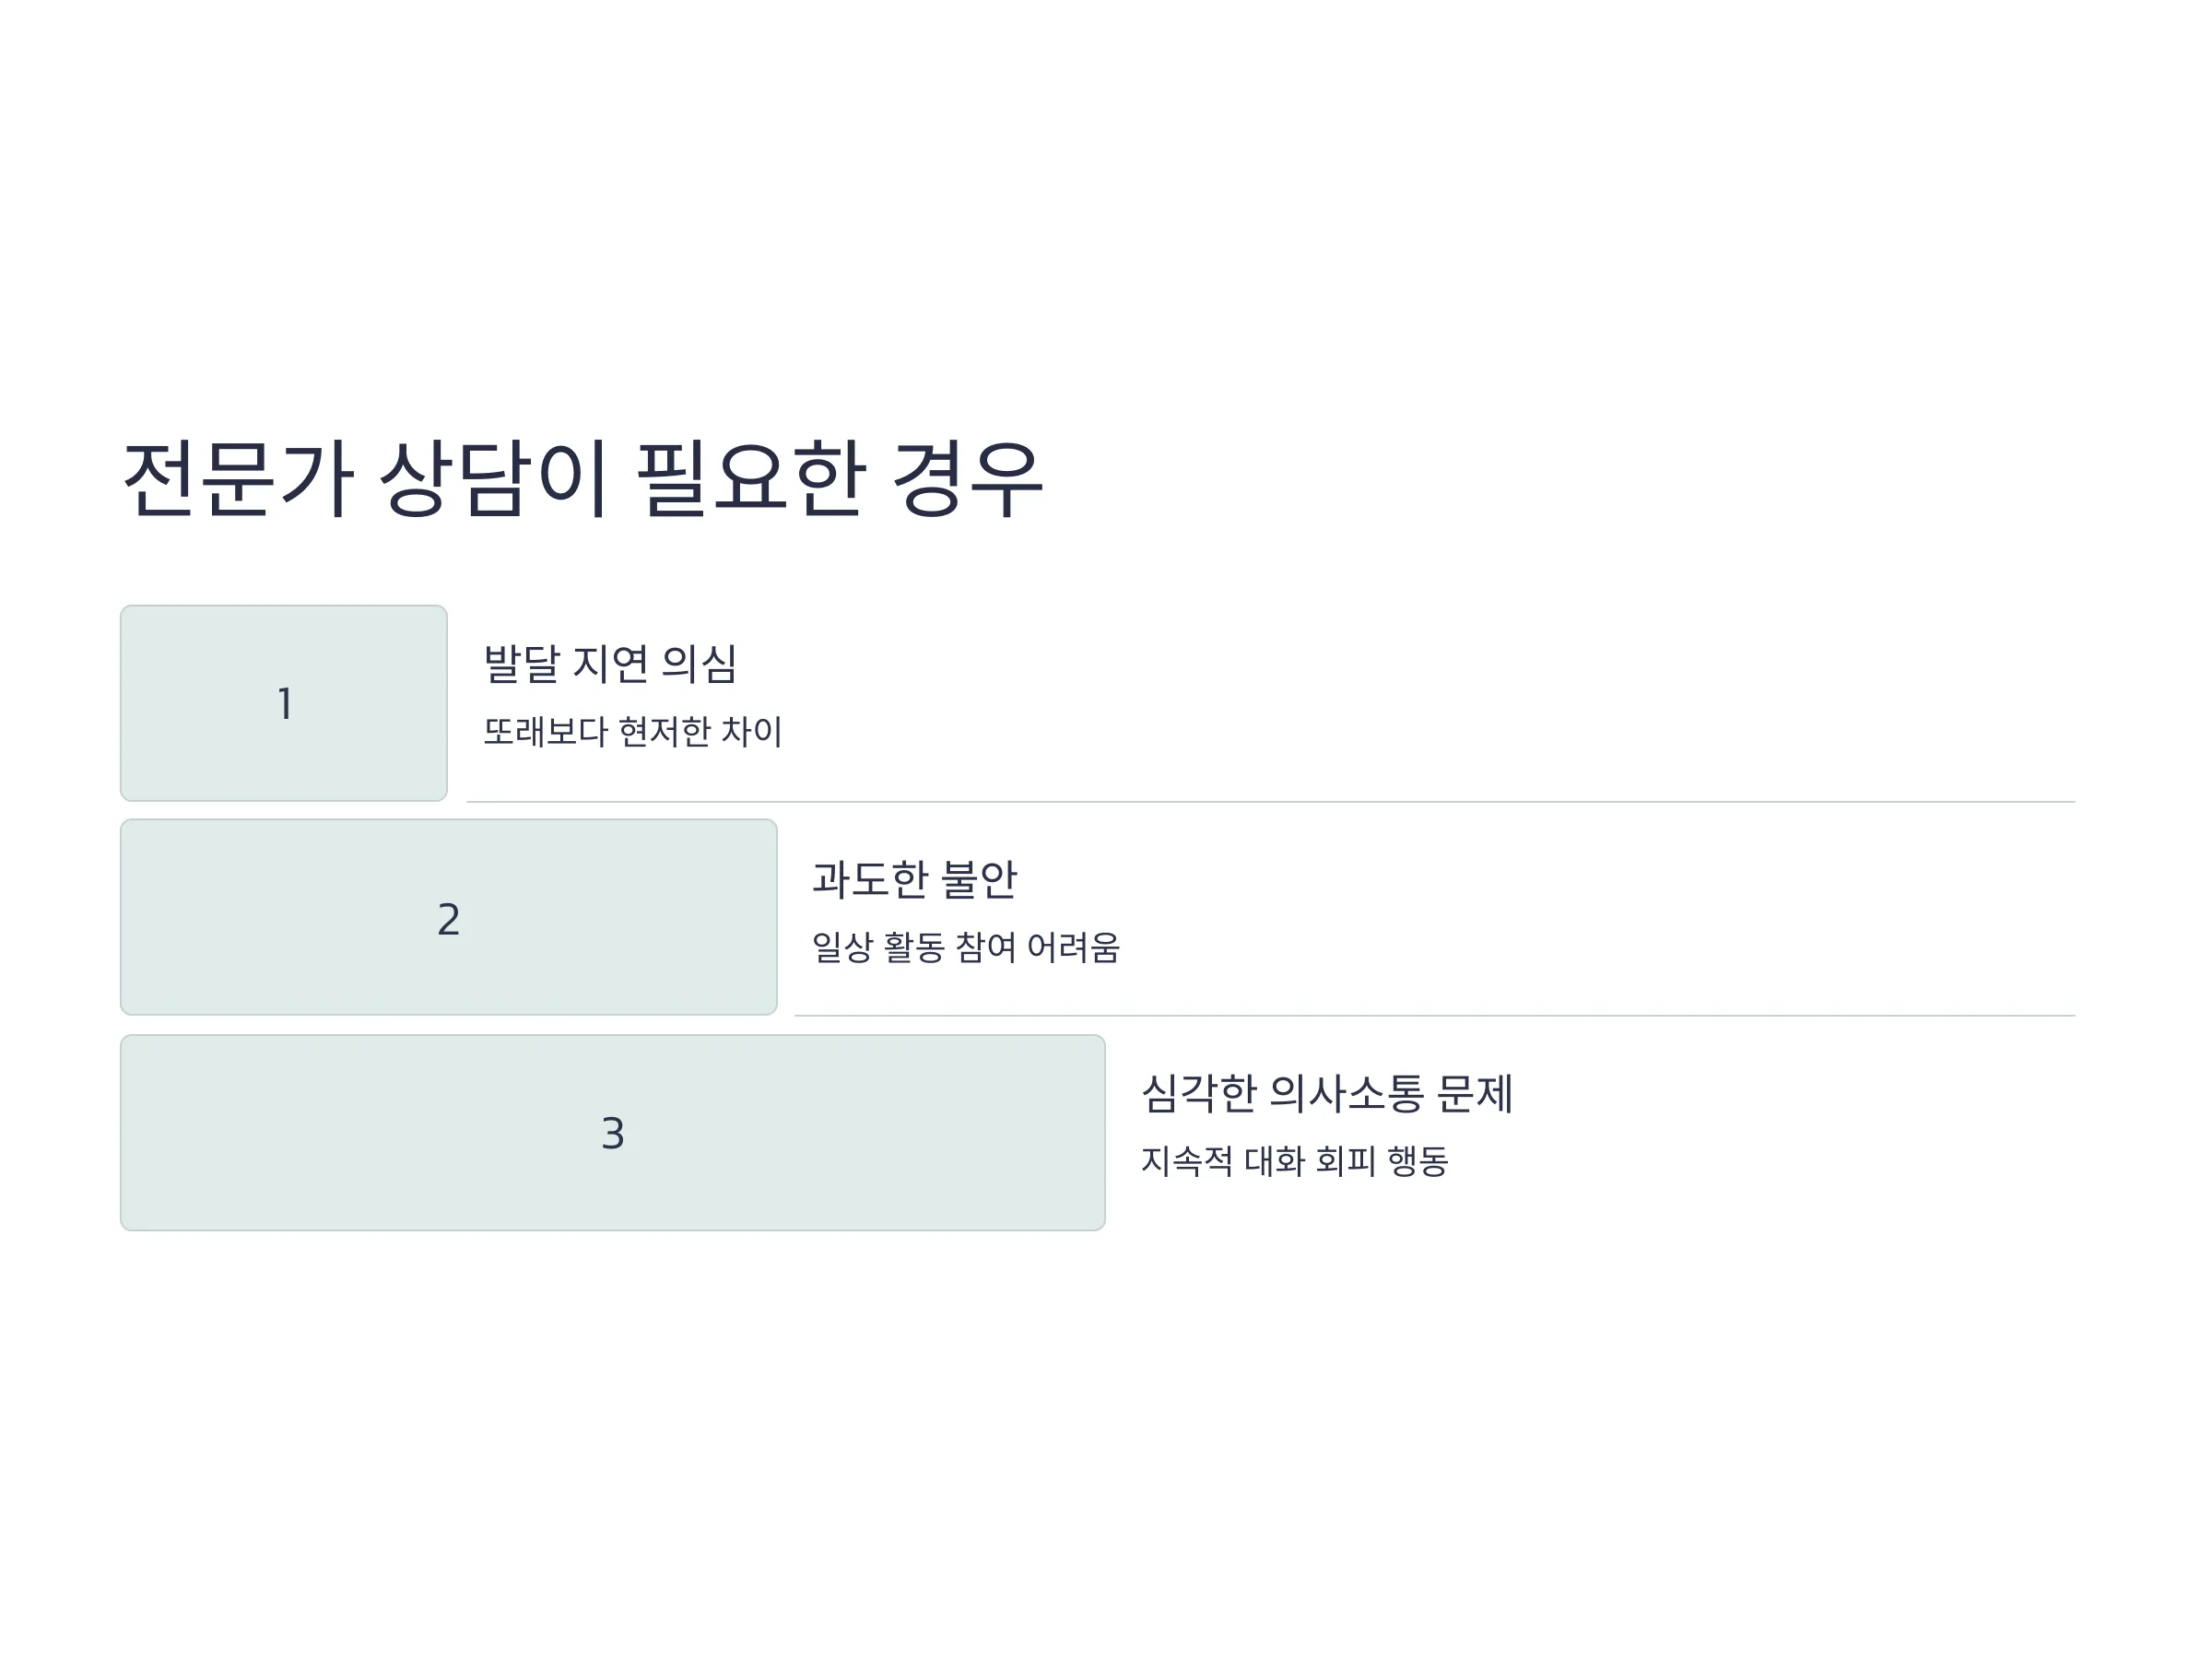
Task: Select the numbered box labeled 3
Action: click(x=613, y=1132)
